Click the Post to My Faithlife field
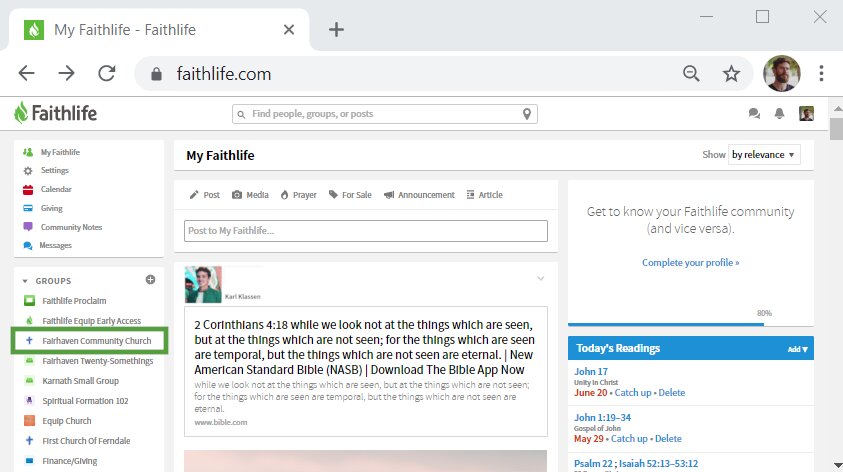The height and width of the screenshot is (472, 843). (x=366, y=231)
